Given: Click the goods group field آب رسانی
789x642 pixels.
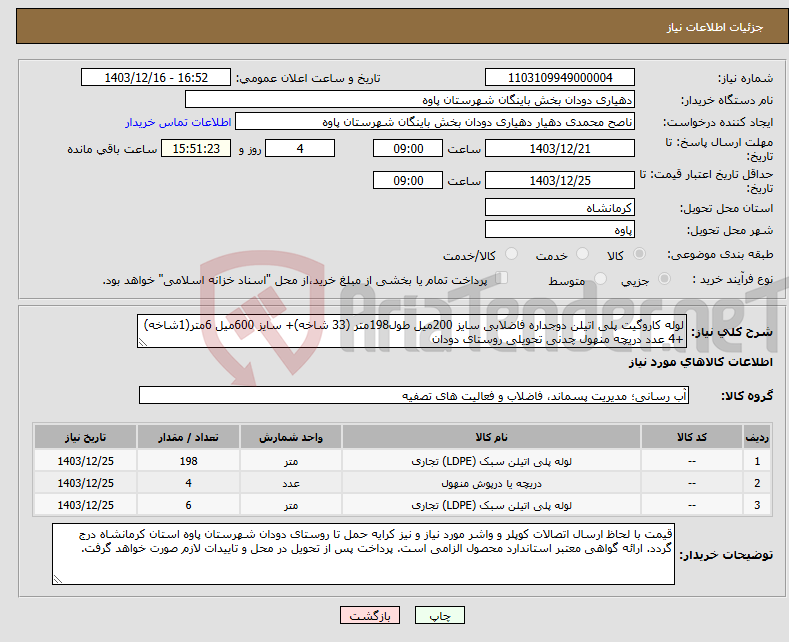Looking at the screenshot, I should click(414, 395).
